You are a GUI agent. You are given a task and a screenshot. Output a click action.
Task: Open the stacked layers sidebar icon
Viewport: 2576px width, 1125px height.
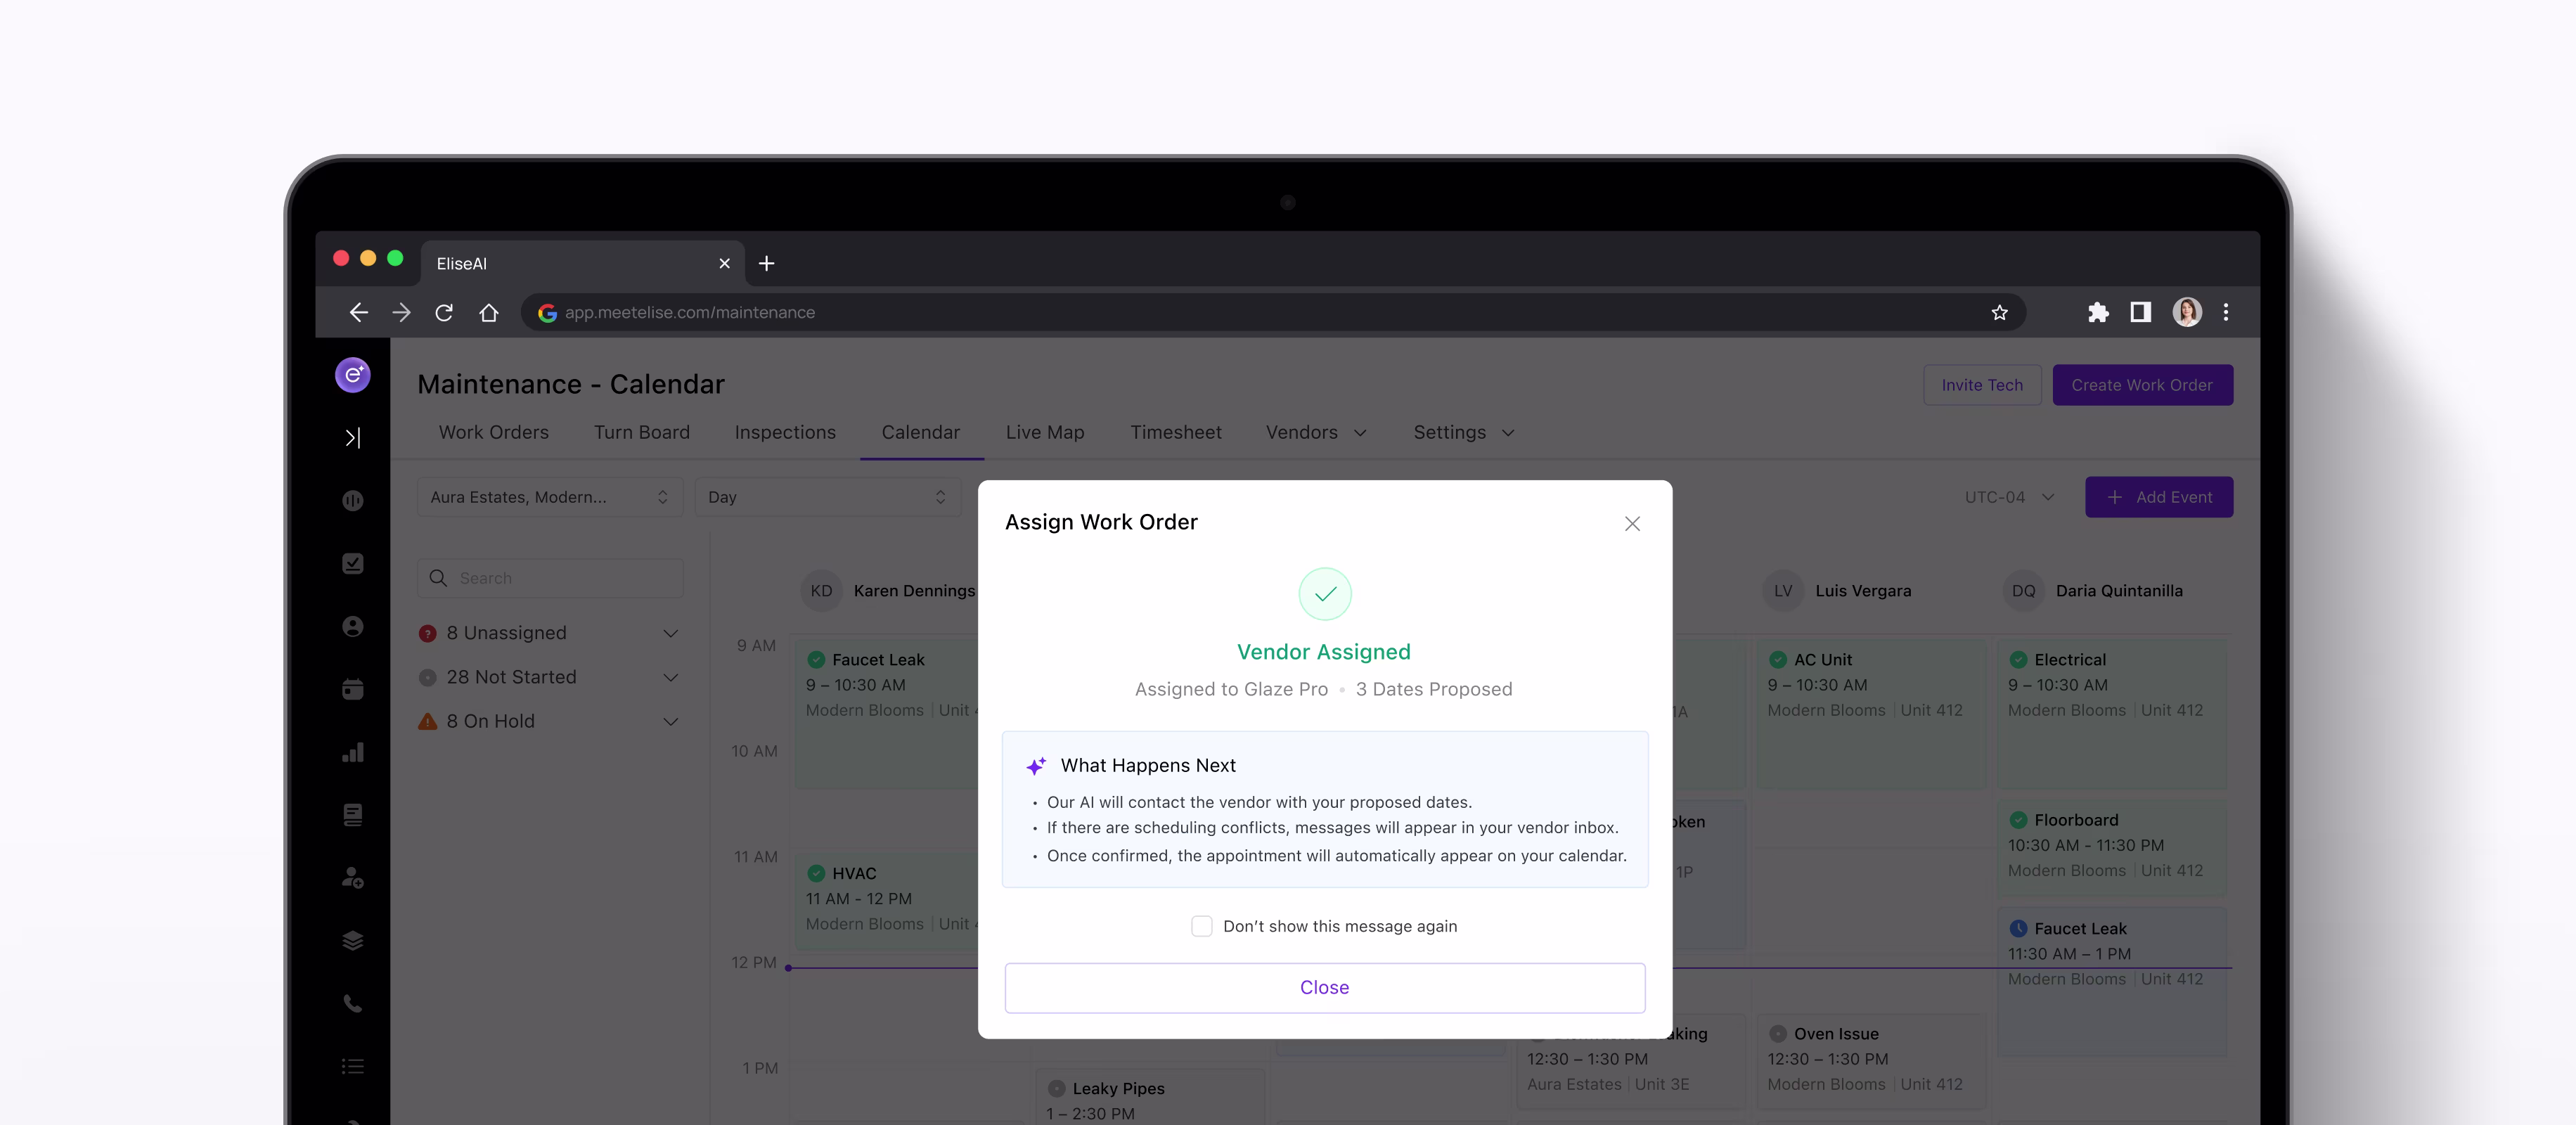(352, 941)
